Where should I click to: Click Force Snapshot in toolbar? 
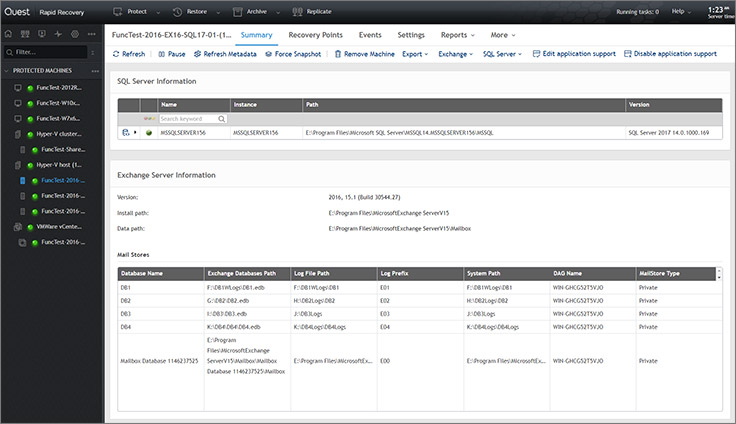tap(293, 54)
